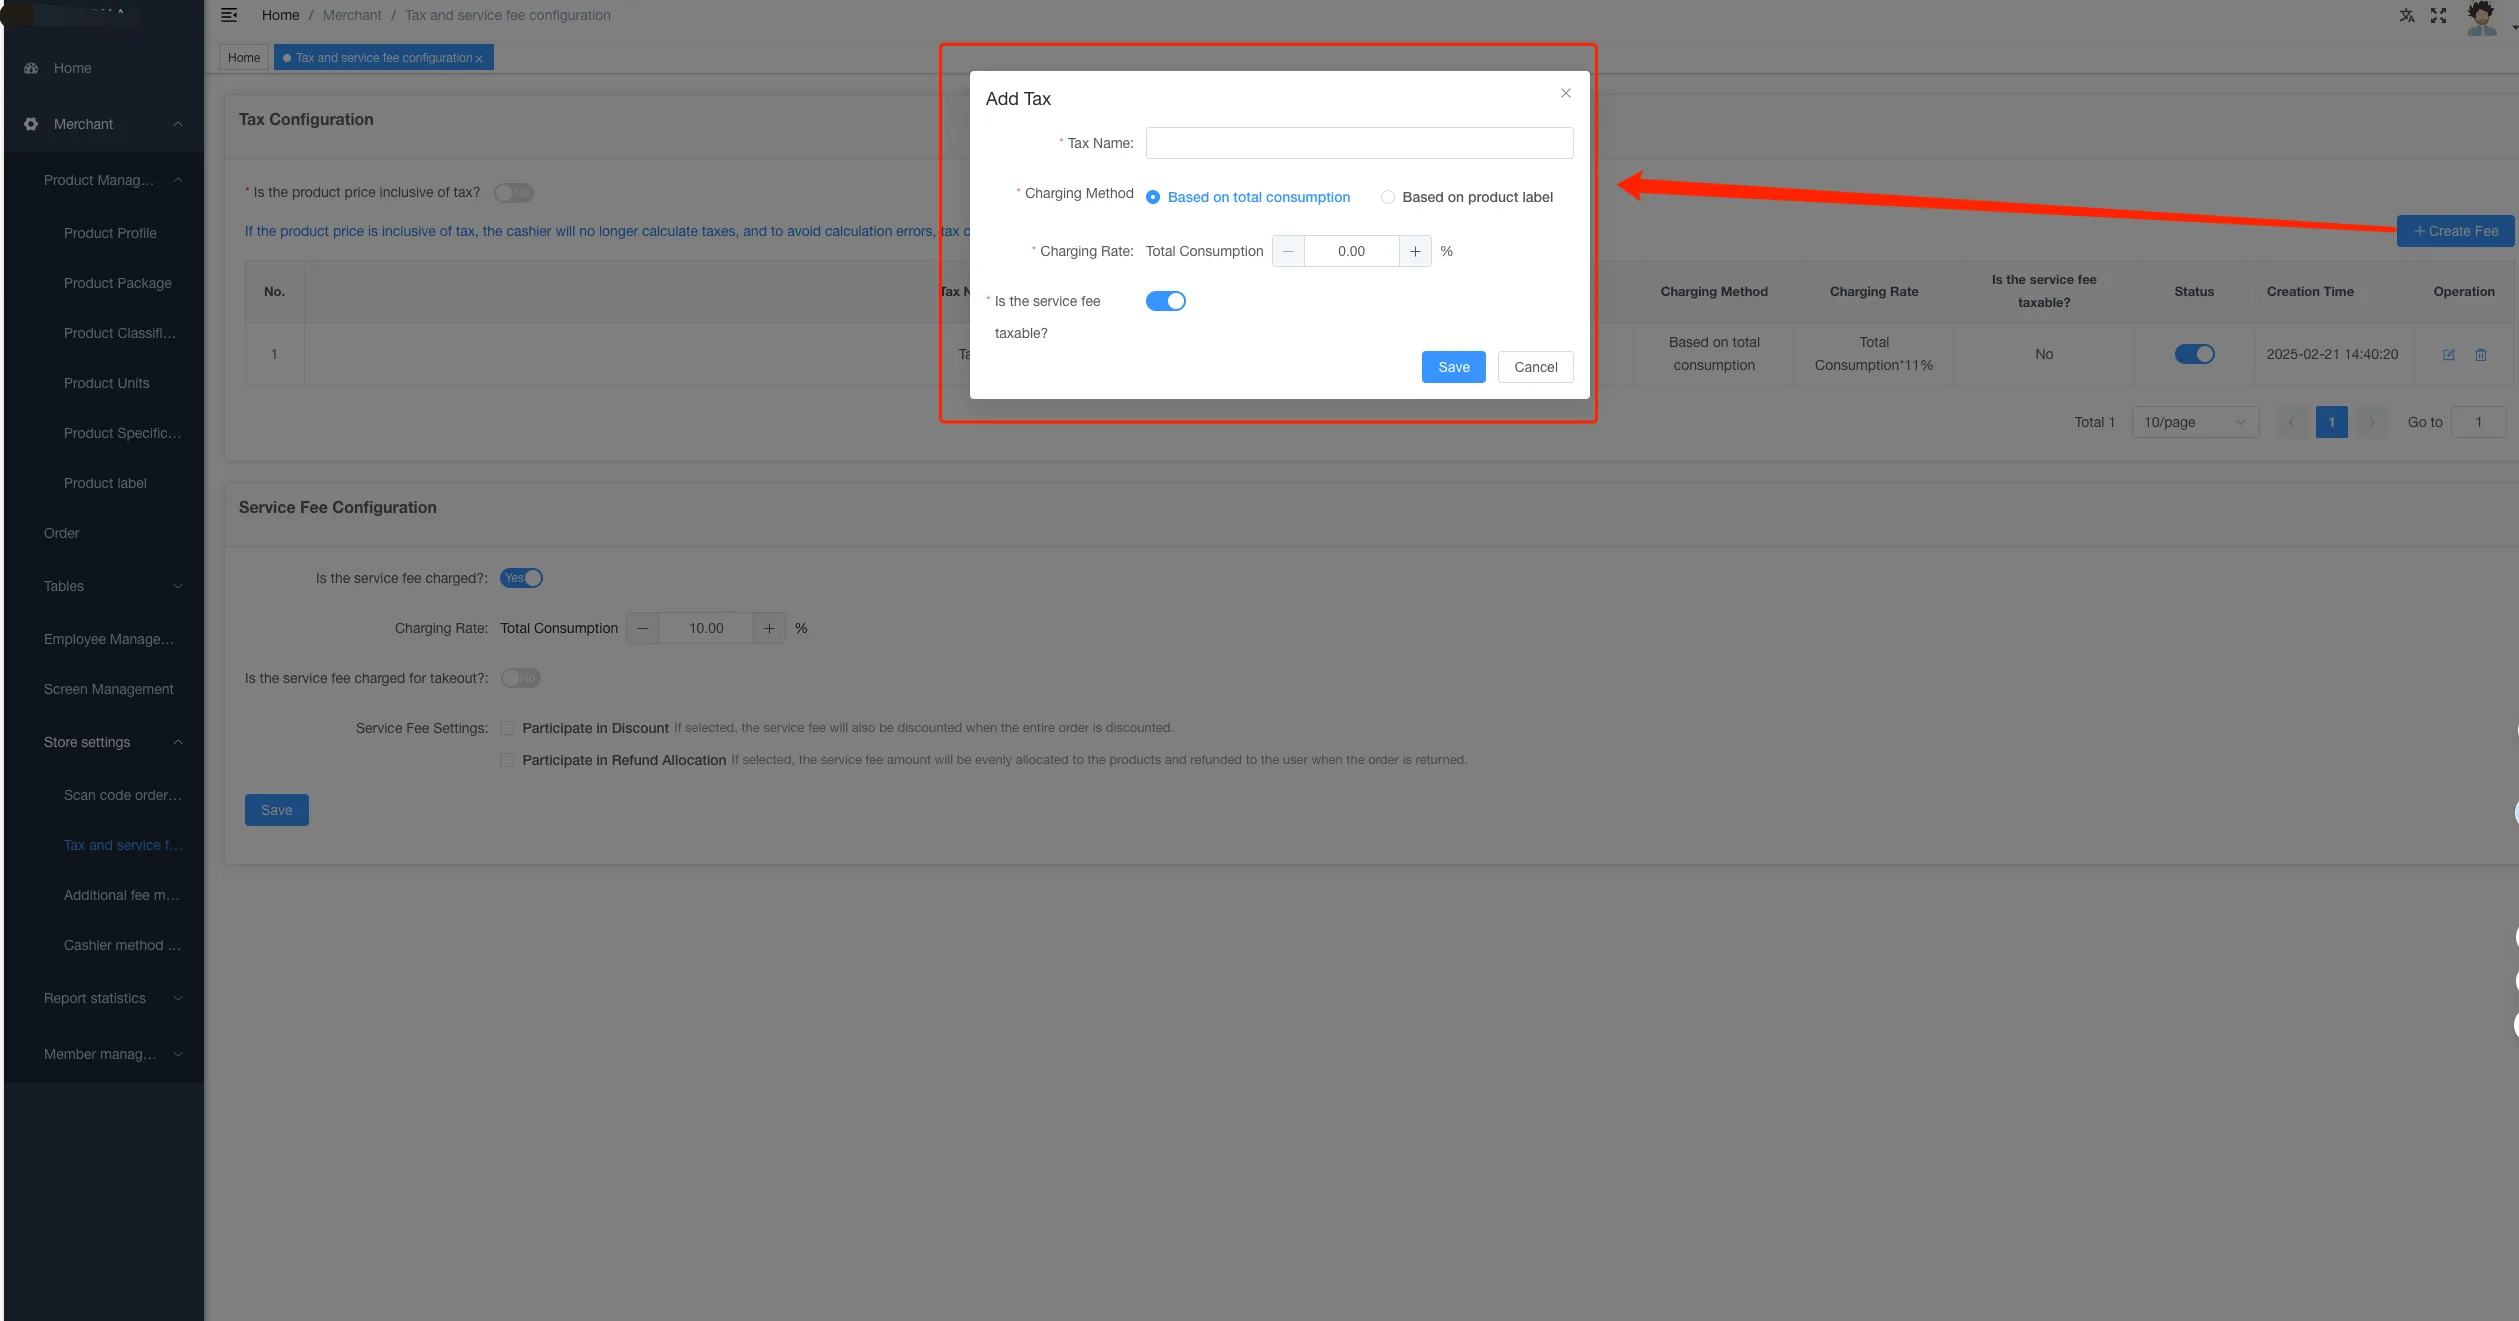Expand the Report statistics submenu
Image resolution: width=2519 pixels, height=1321 pixels.
(x=178, y=998)
